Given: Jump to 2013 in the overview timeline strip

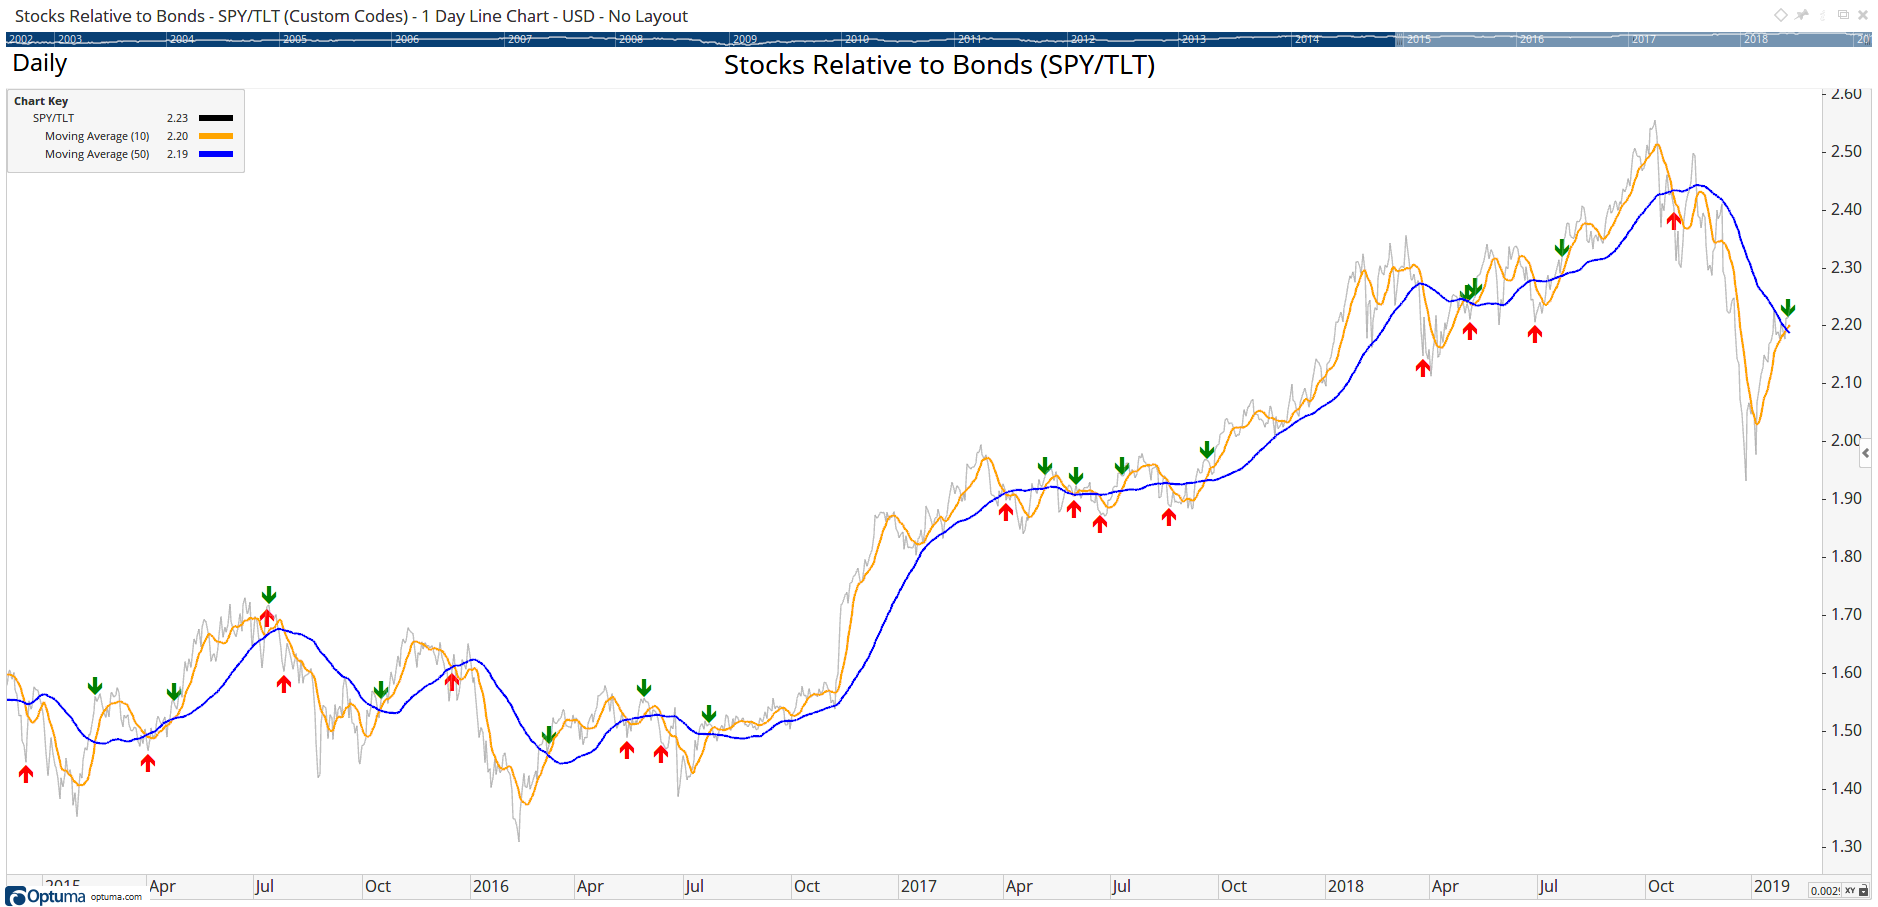Looking at the screenshot, I should pyautogui.click(x=1194, y=39).
